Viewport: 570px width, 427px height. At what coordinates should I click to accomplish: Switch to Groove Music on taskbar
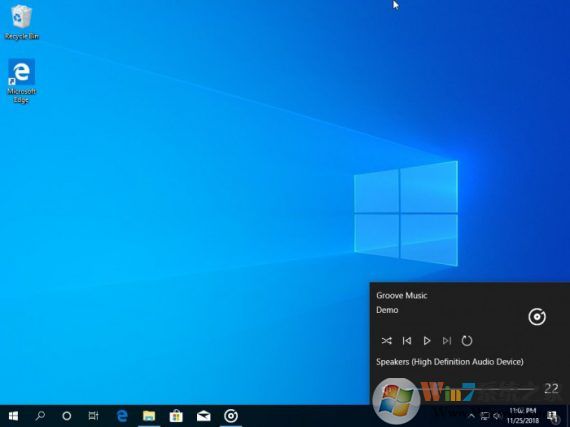(231, 416)
